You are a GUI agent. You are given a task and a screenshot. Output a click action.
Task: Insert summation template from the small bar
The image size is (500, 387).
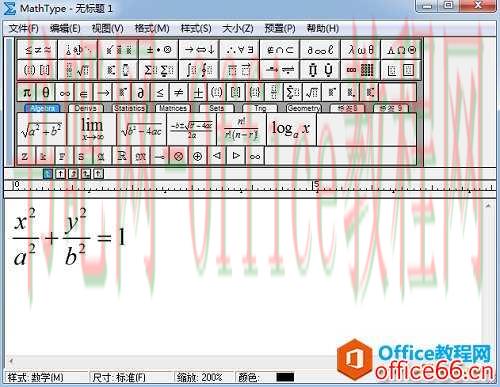click(293, 92)
